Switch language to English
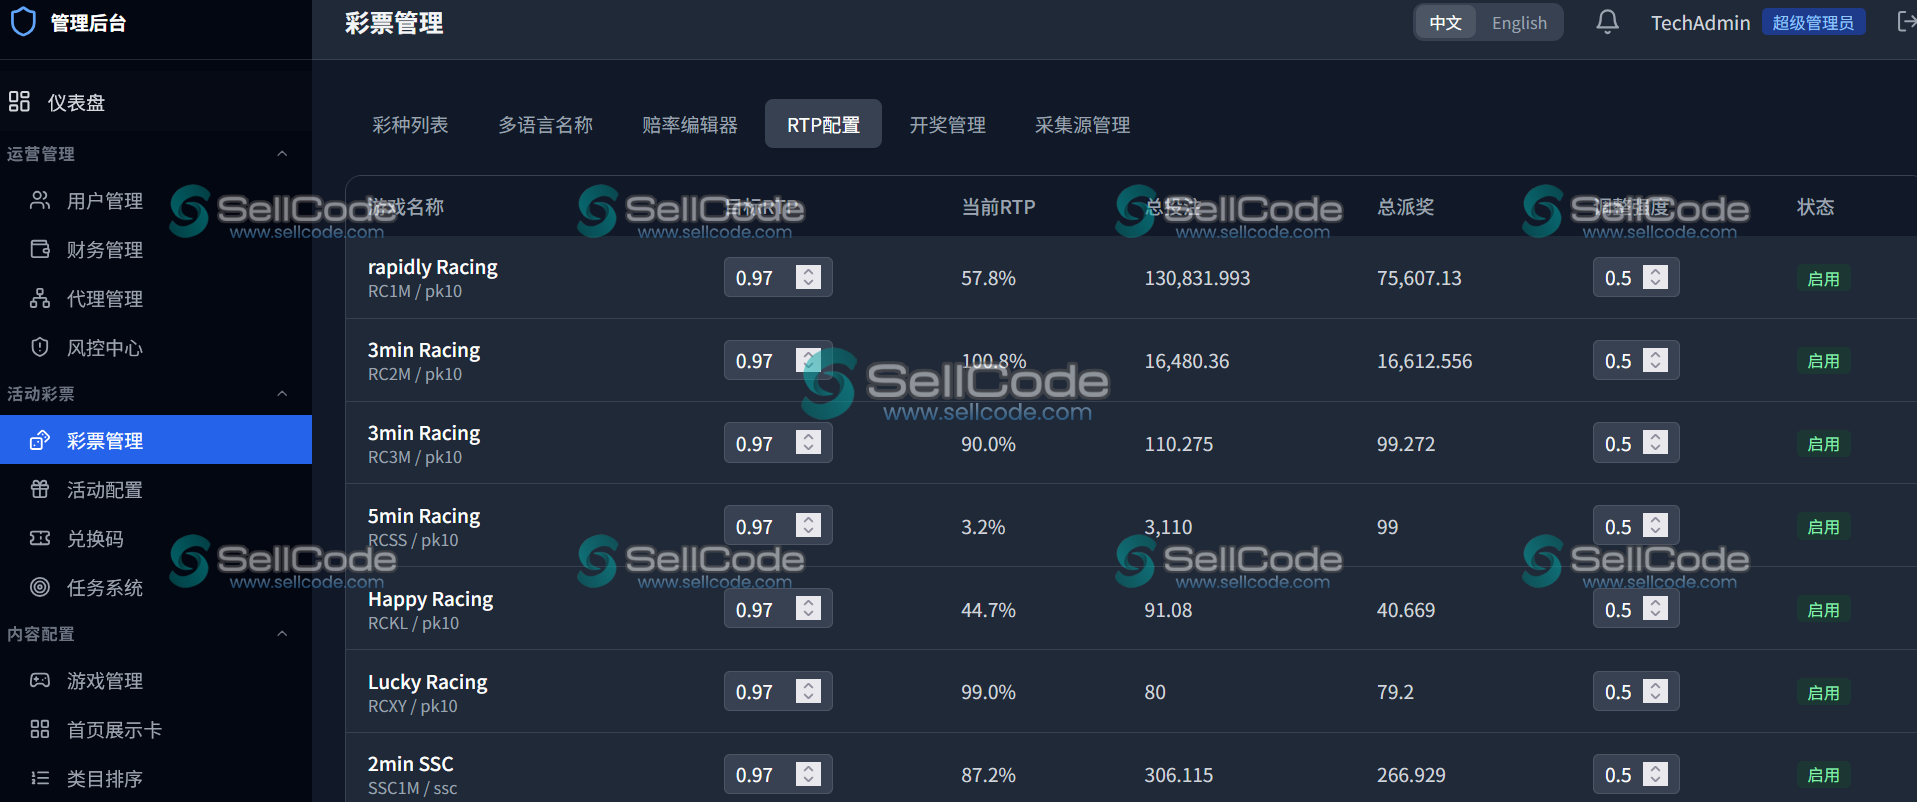The width and height of the screenshot is (1917, 802). tap(1519, 22)
